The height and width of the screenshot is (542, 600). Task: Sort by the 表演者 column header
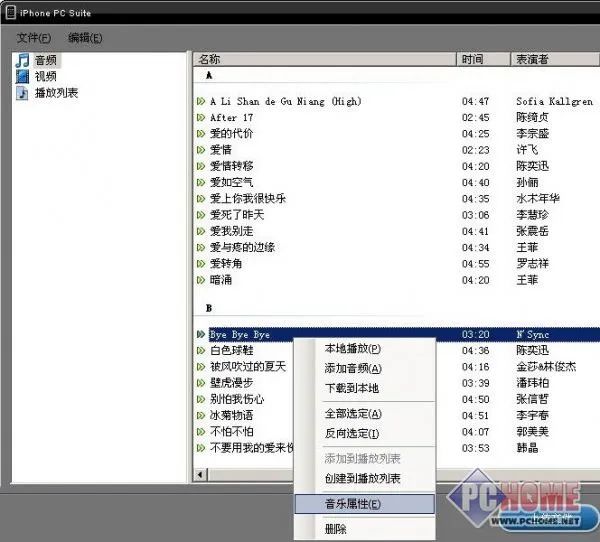555,59
